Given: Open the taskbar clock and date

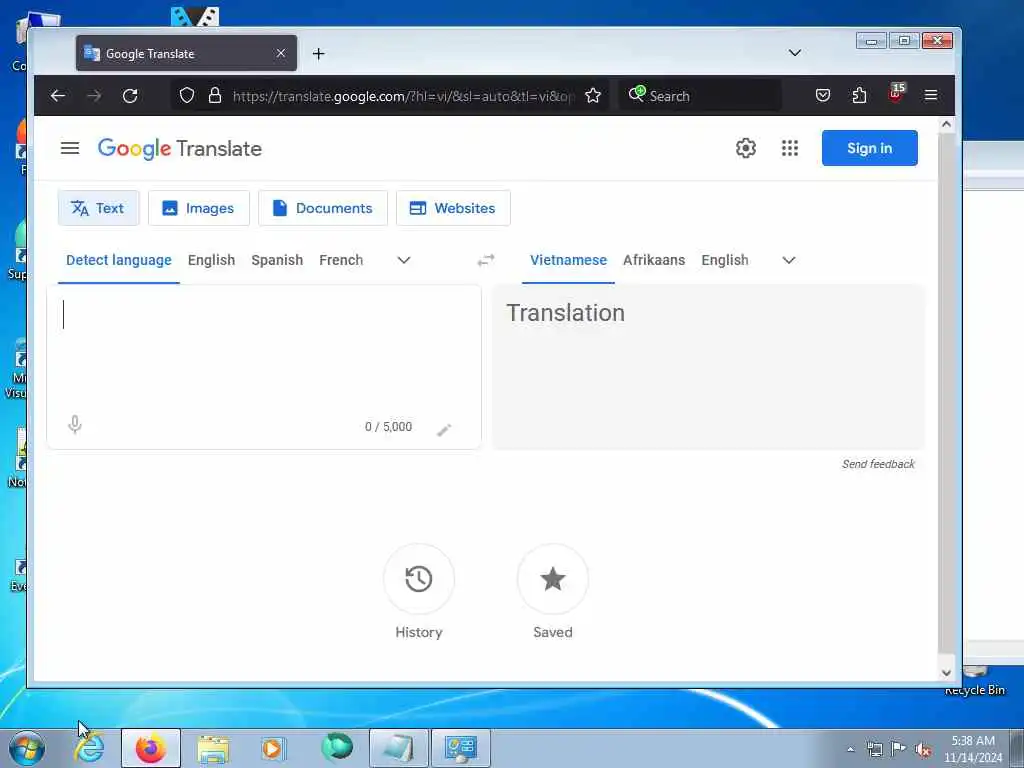Looking at the screenshot, I should coord(972,749).
